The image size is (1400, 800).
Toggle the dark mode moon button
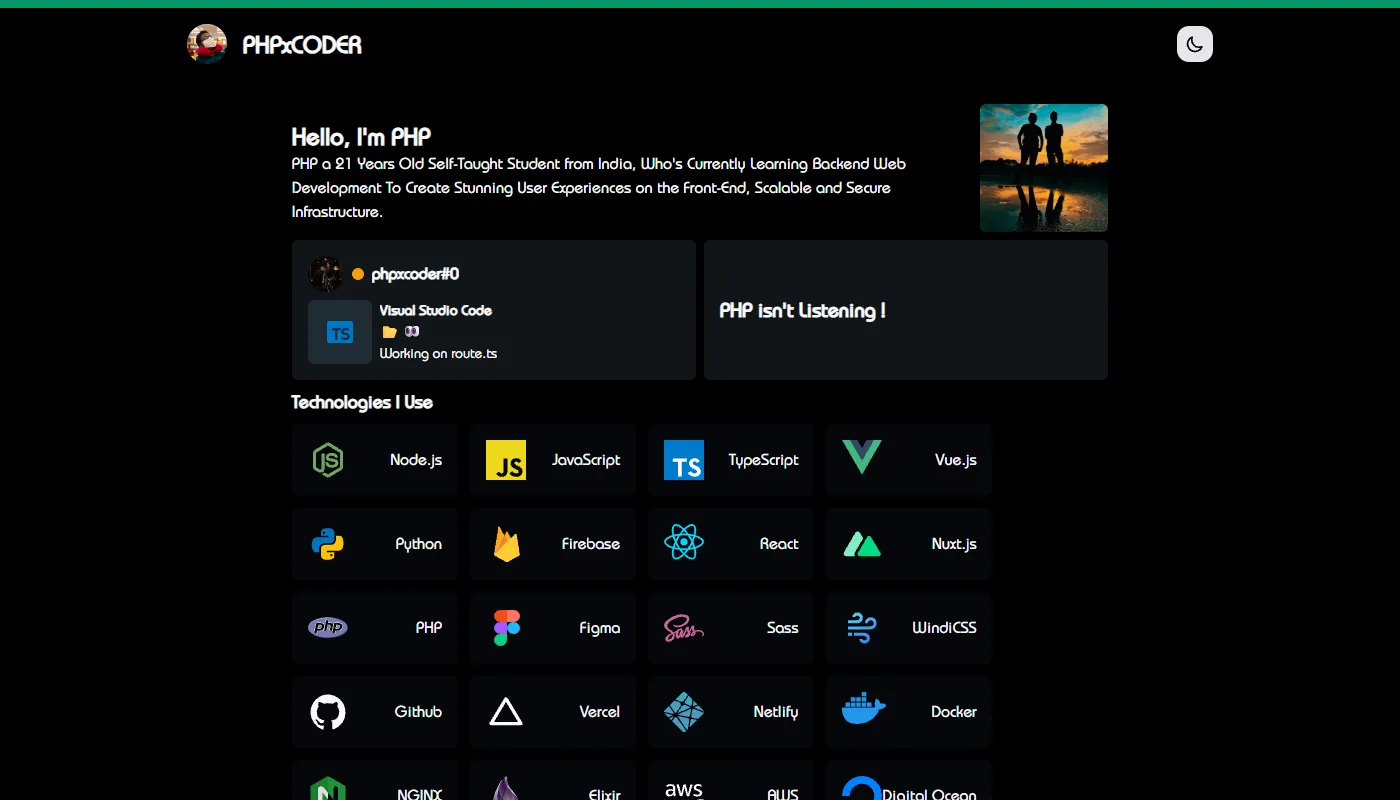point(1195,44)
